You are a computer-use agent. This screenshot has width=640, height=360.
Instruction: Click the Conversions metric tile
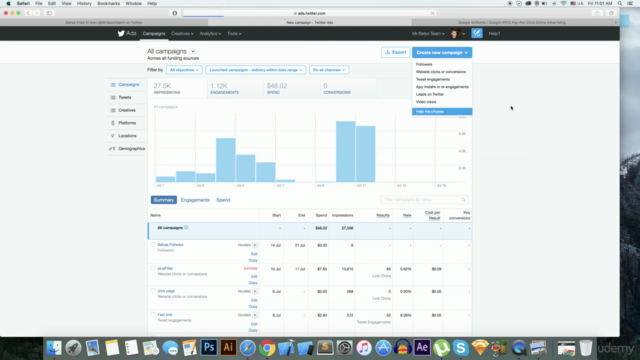pos(348,88)
